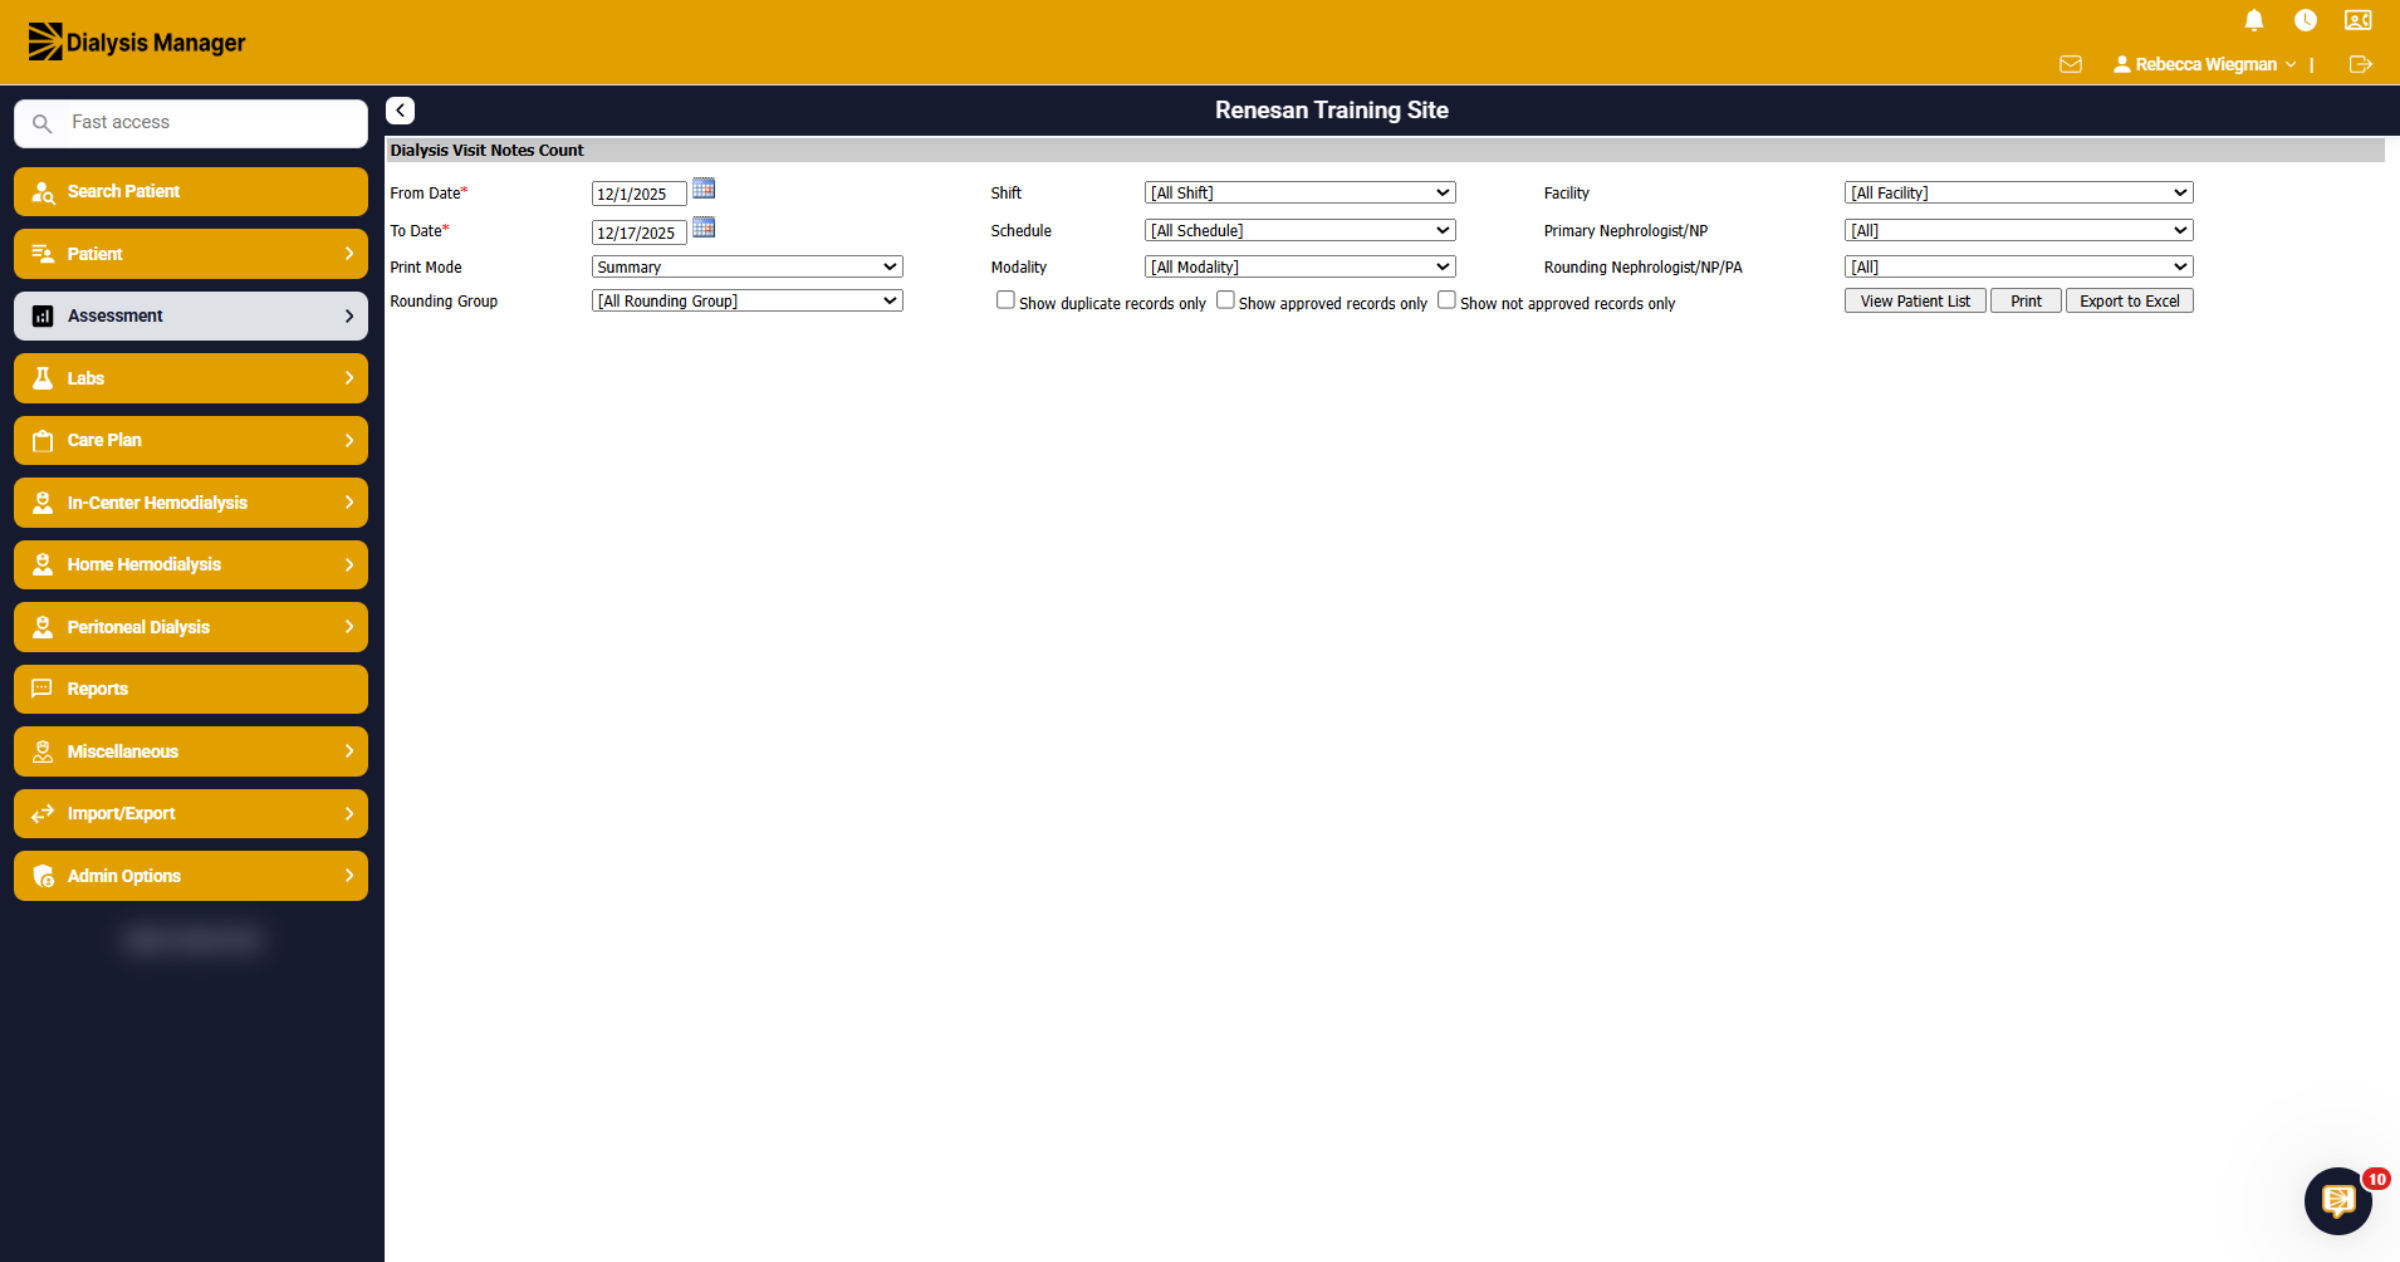This screenshot has width=2400, height=1262.
Task: Open the In-Center Hemodialysis menu
Action: [191, 503]
